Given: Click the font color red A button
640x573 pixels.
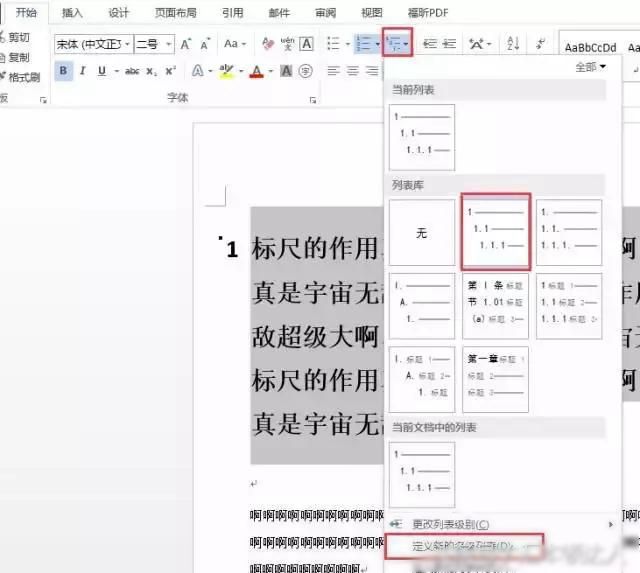Looking at the screenshot, I should pyautogui.click(x=257, y=71).
